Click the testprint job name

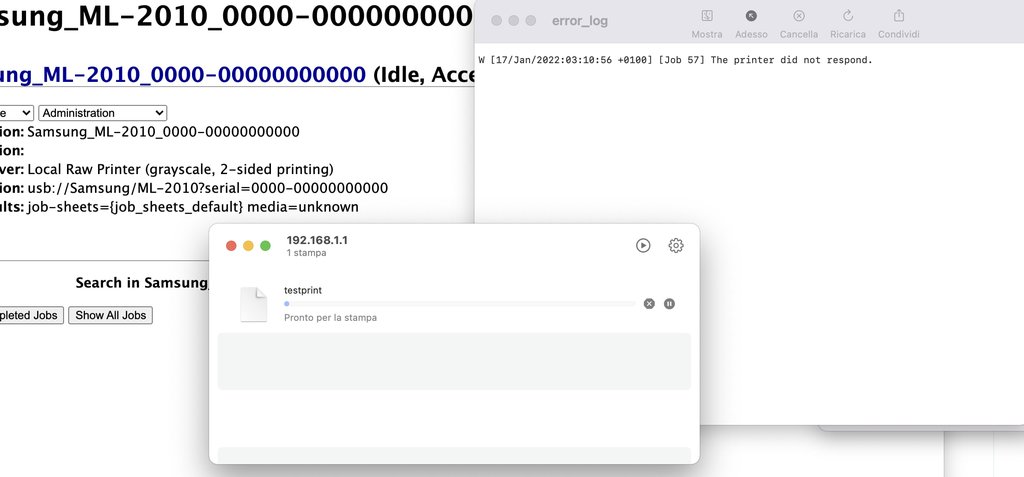click(x=303, y=290)
